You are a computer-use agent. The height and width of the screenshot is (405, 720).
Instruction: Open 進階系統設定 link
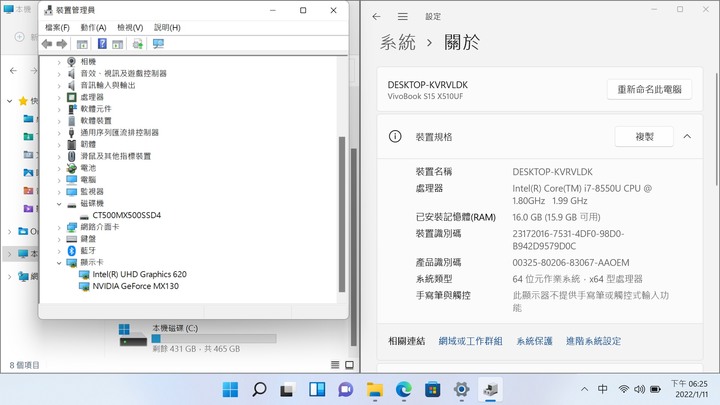click(593, 341)
